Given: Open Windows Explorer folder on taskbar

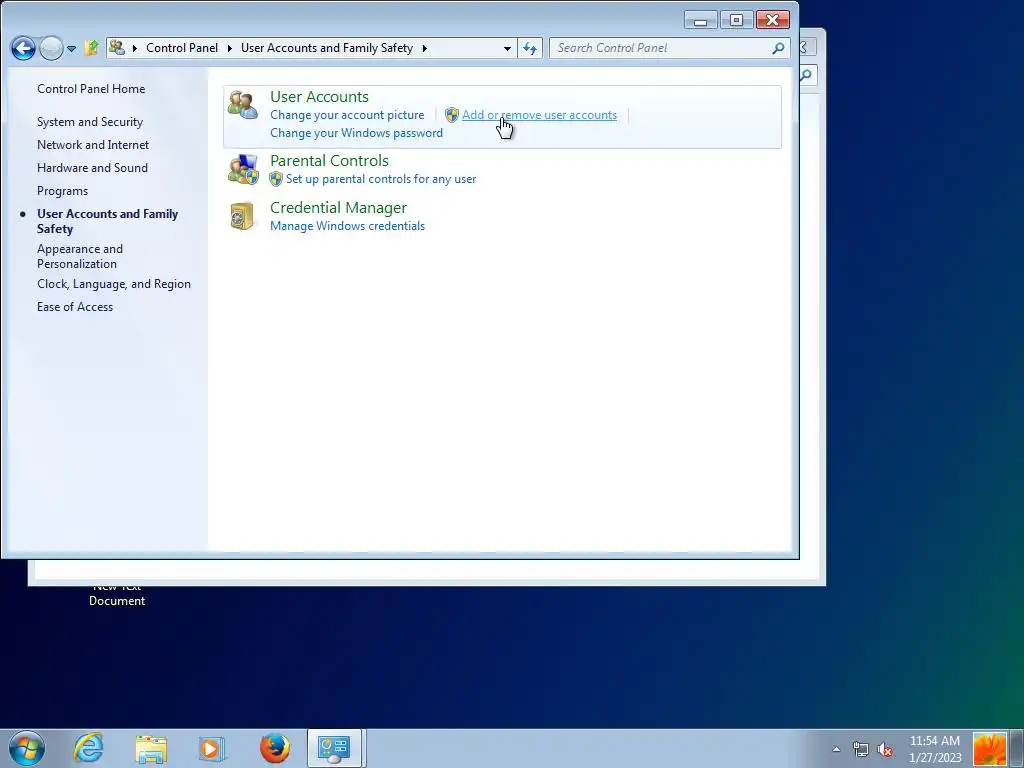Looking at the screenshot, I should coord(151,748).
